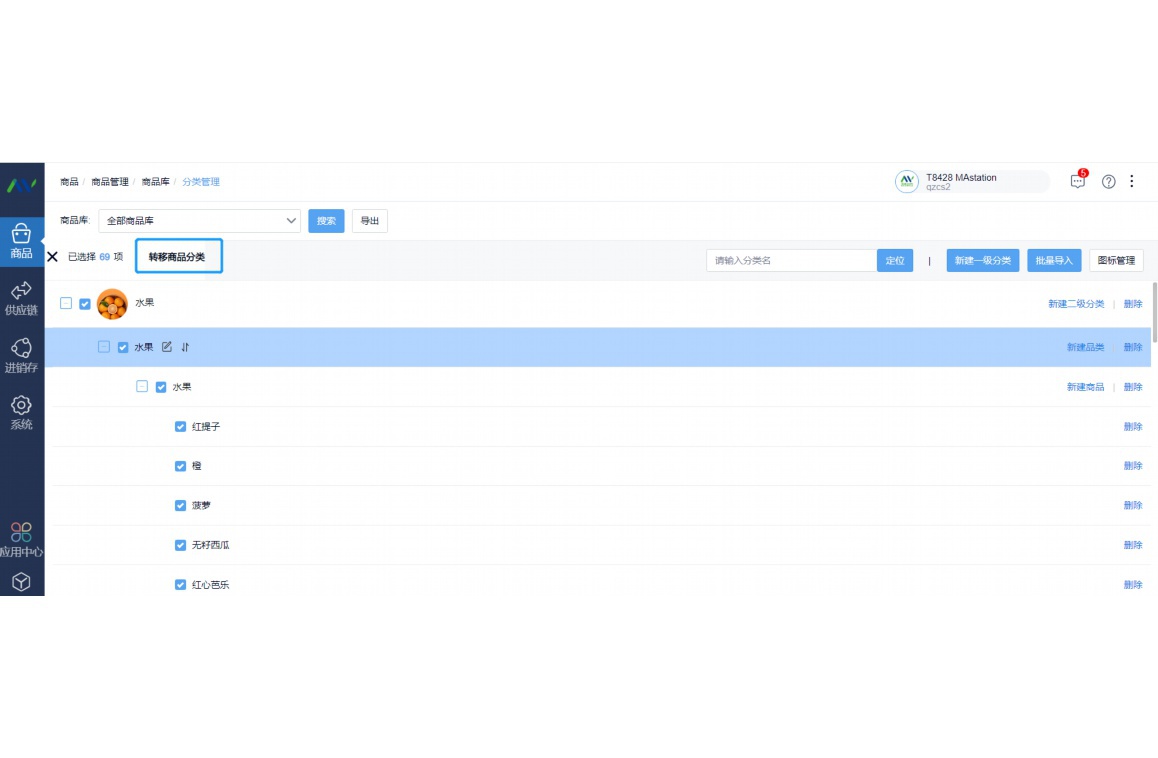Go to 进销存 in sidebar
The image size is (1158, 758).
coord(21,355)
